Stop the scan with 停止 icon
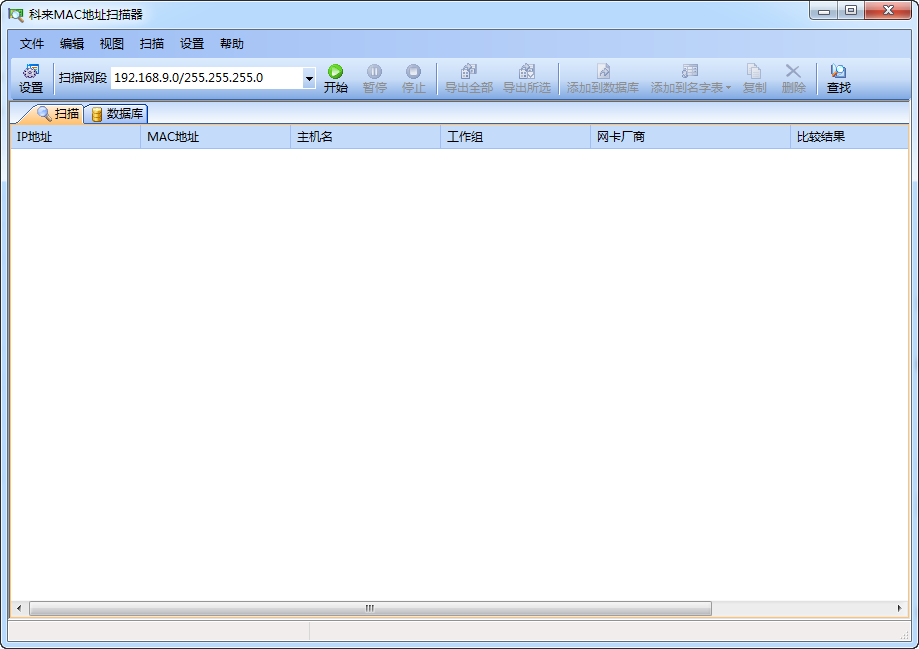This screenshot has width=919, height=649. pyautogui.click(x=413, y=78)
